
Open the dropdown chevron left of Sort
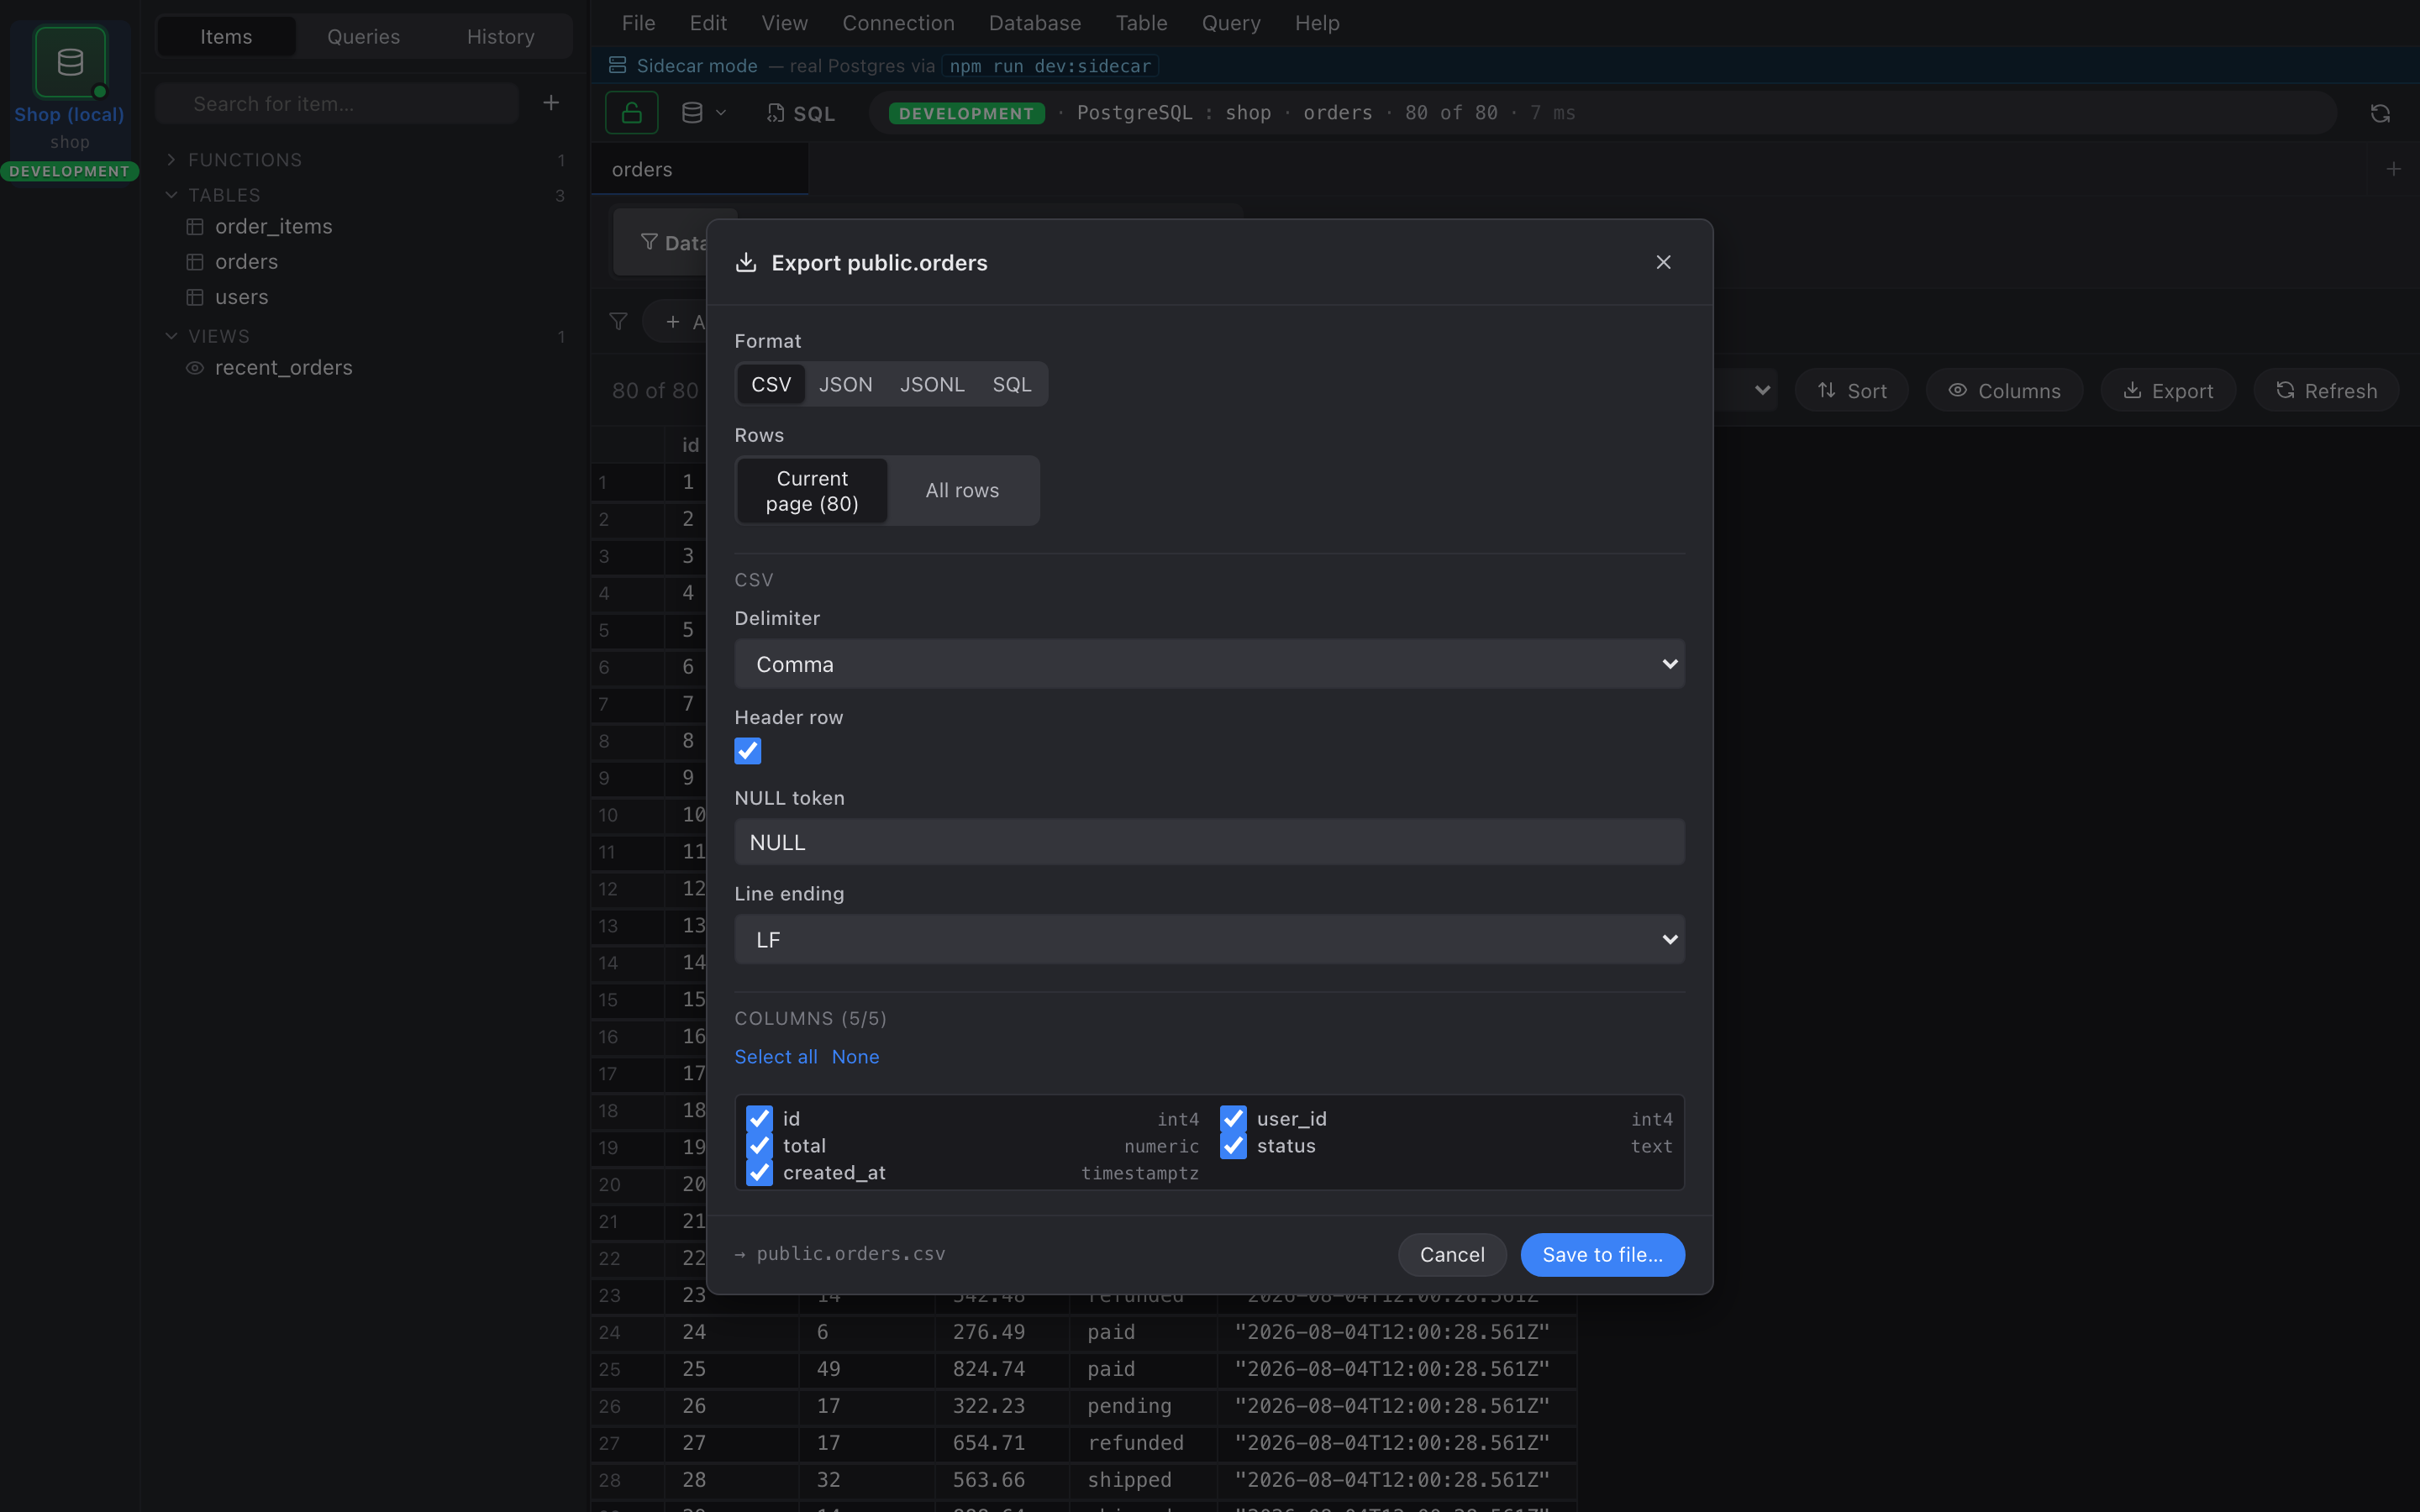1762,391
